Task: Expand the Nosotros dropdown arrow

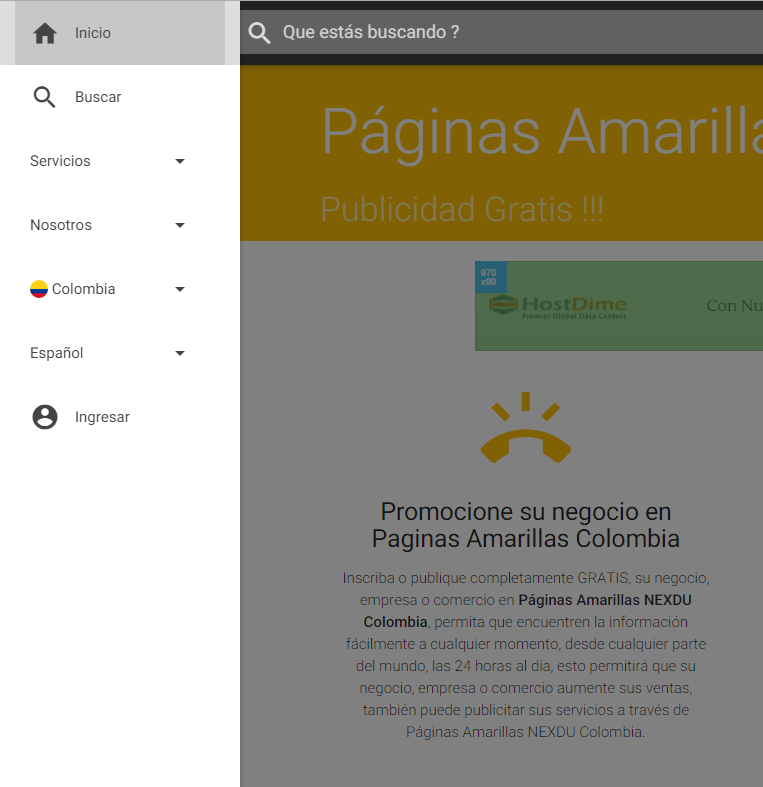Action: pyautogui.click(x=180, y=225)
